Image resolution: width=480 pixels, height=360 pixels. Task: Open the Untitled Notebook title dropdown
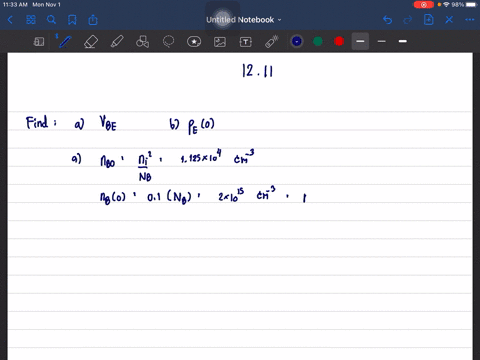pos(244,20)
